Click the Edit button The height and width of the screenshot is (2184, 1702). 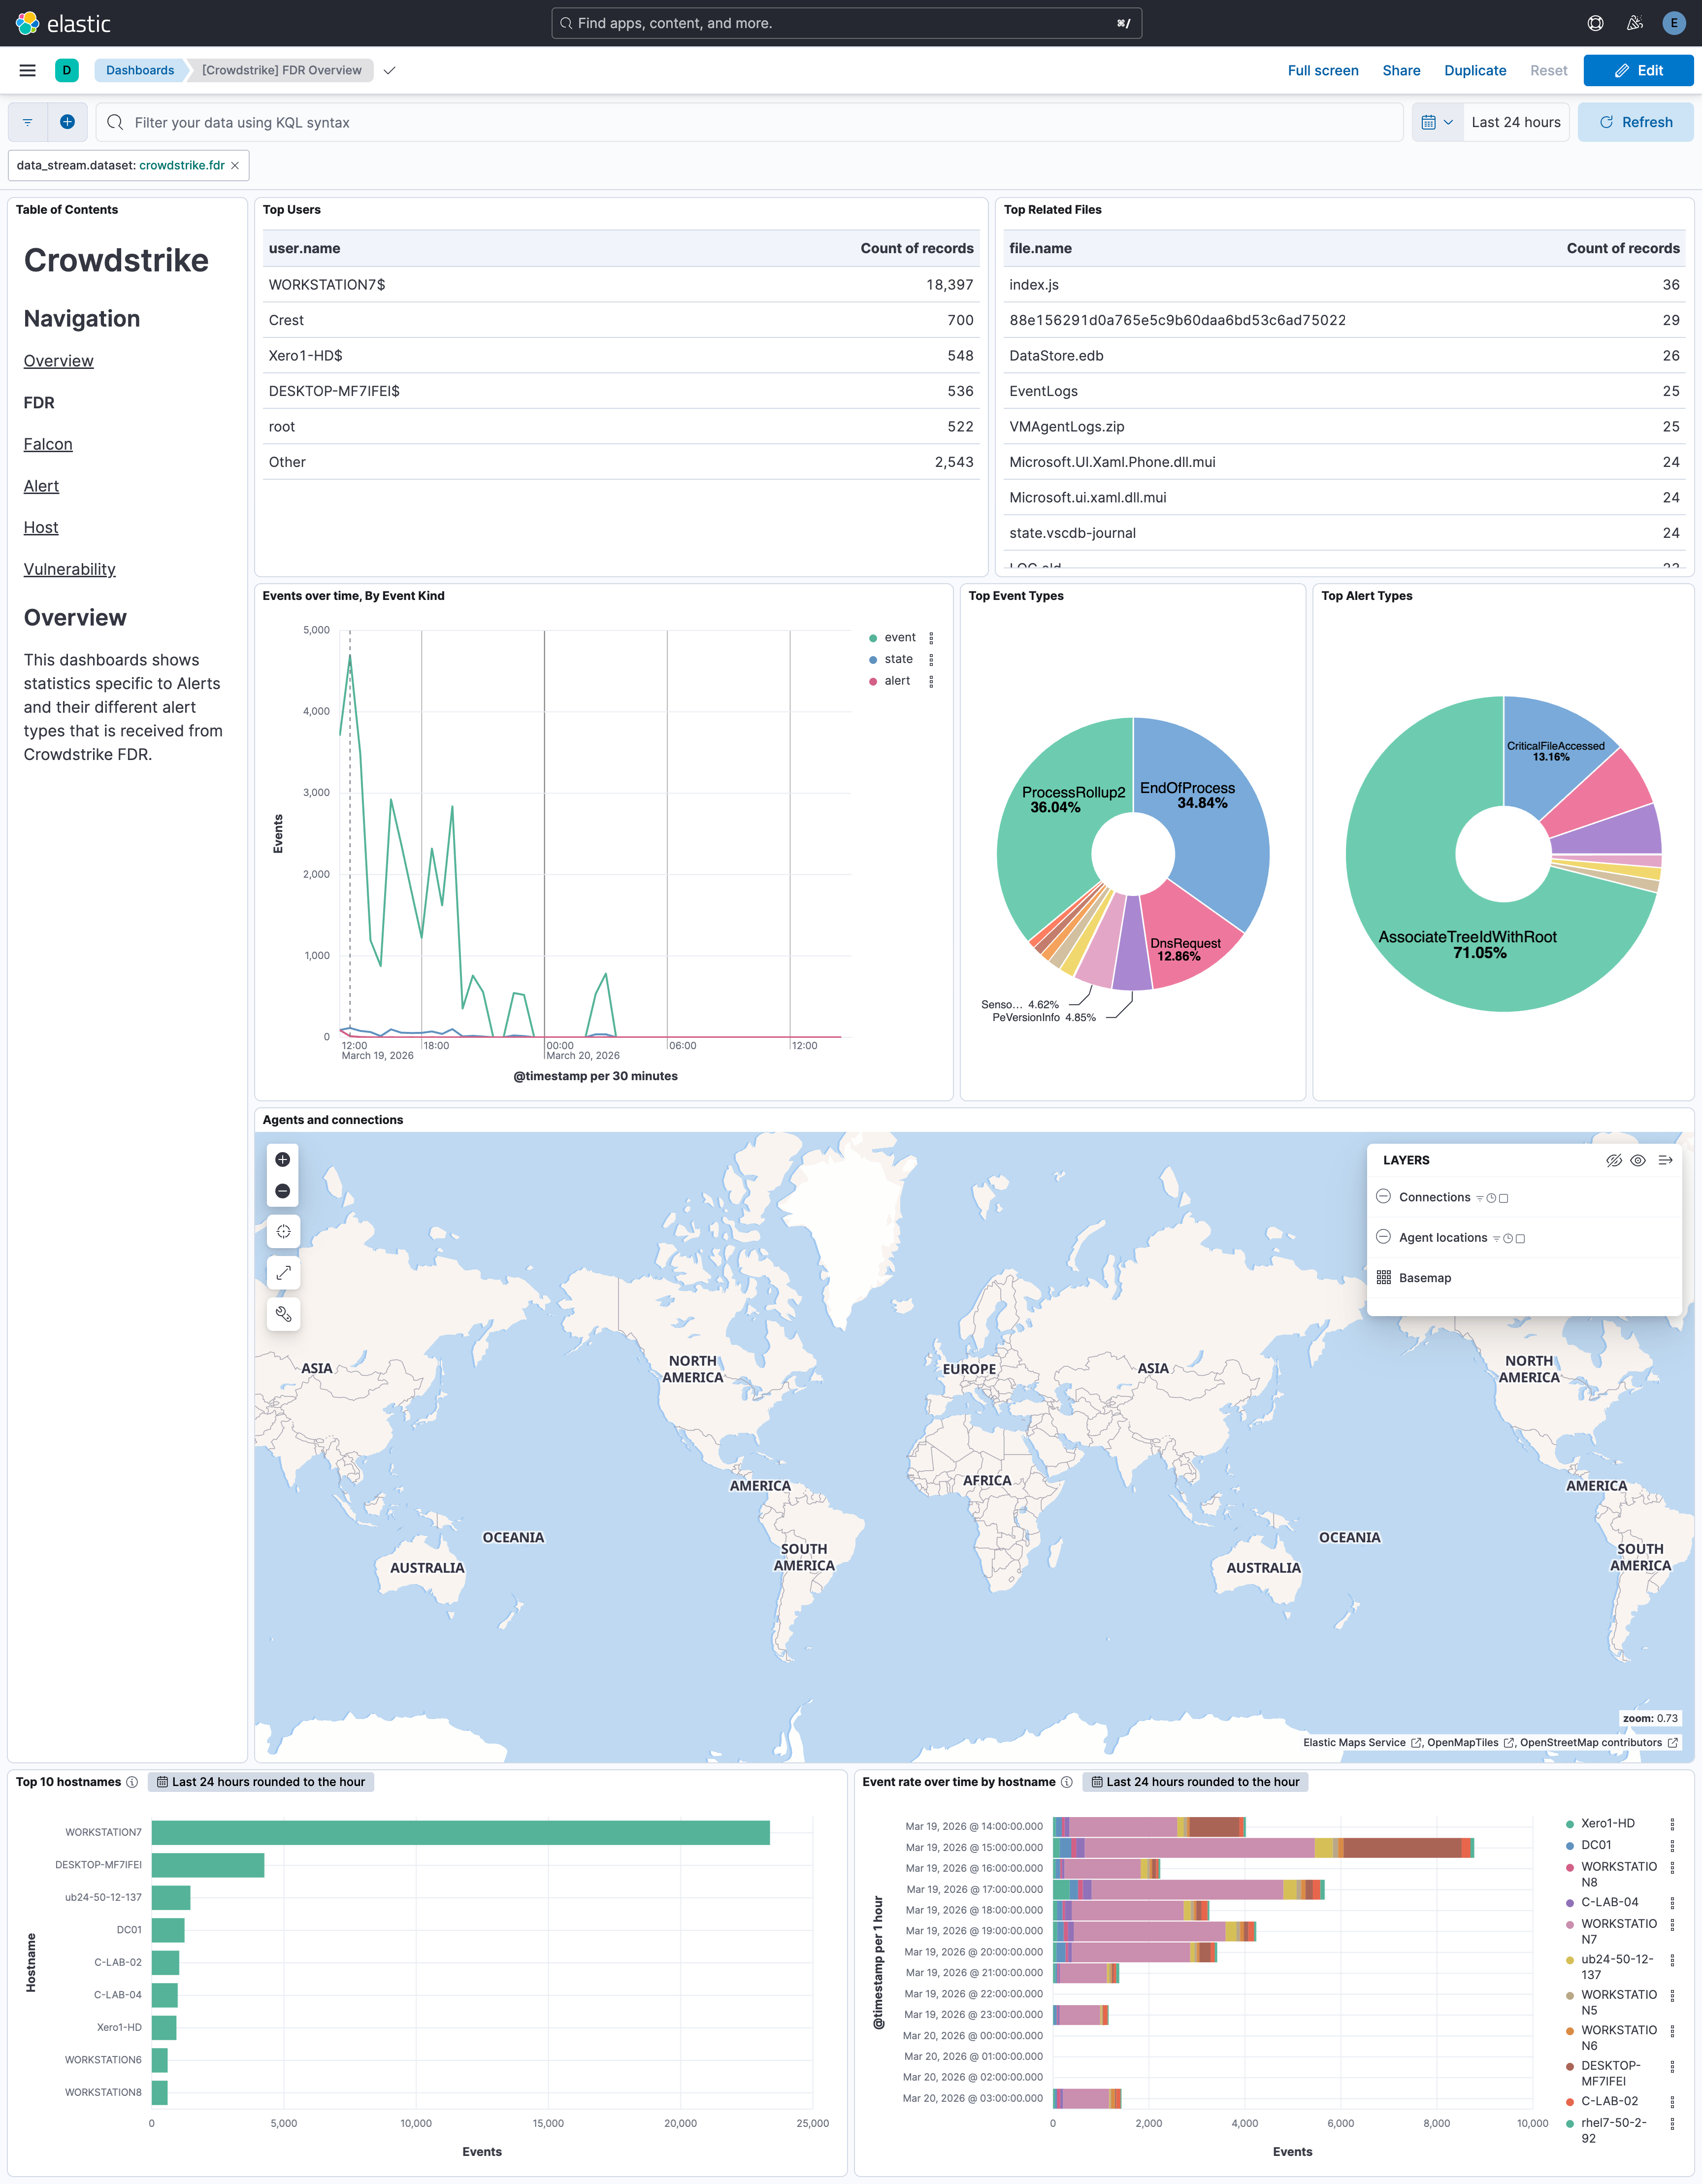tap(1638, 70)
